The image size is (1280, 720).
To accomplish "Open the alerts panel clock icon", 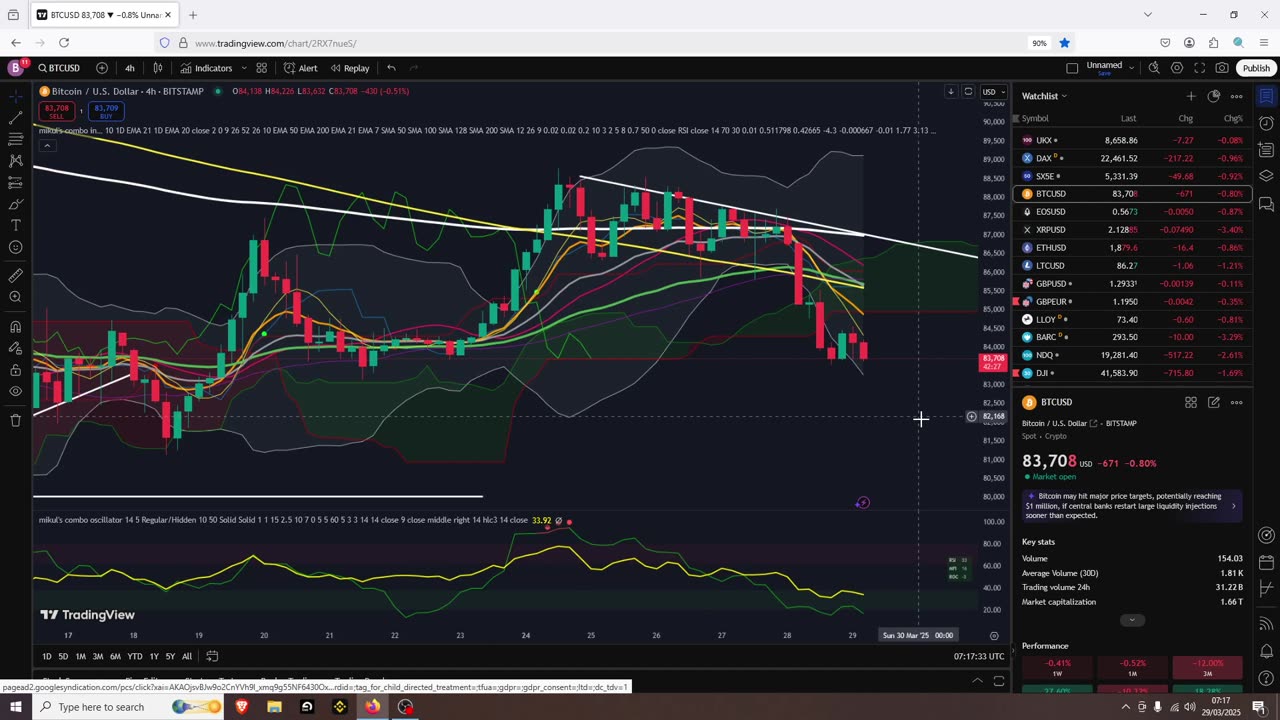I will (1265, 123).
